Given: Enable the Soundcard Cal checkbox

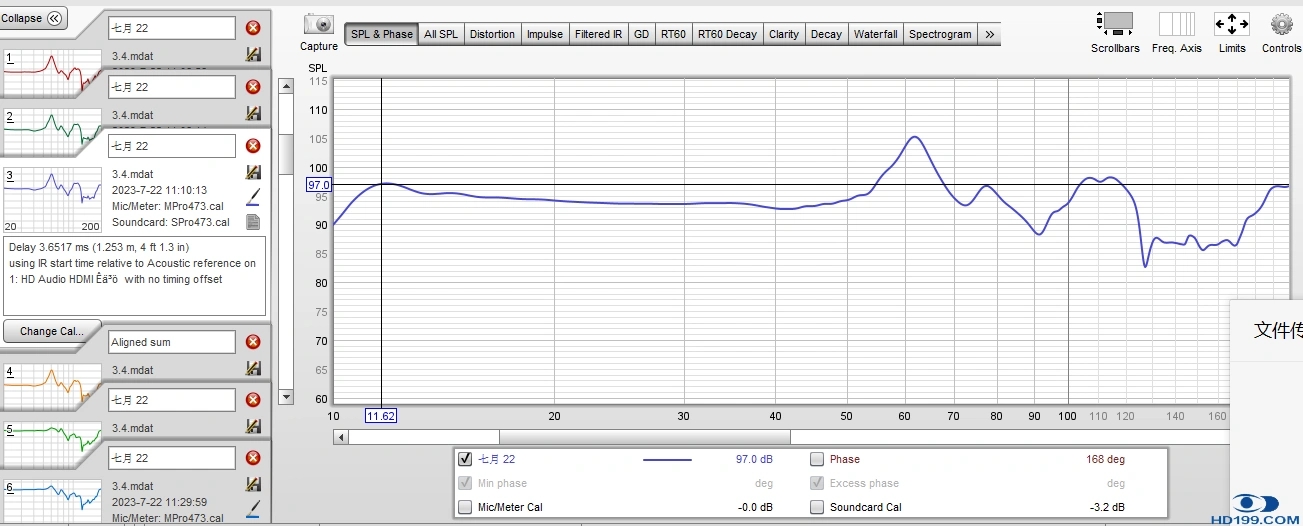Looking at the screenshot, I should coord(817,507).
